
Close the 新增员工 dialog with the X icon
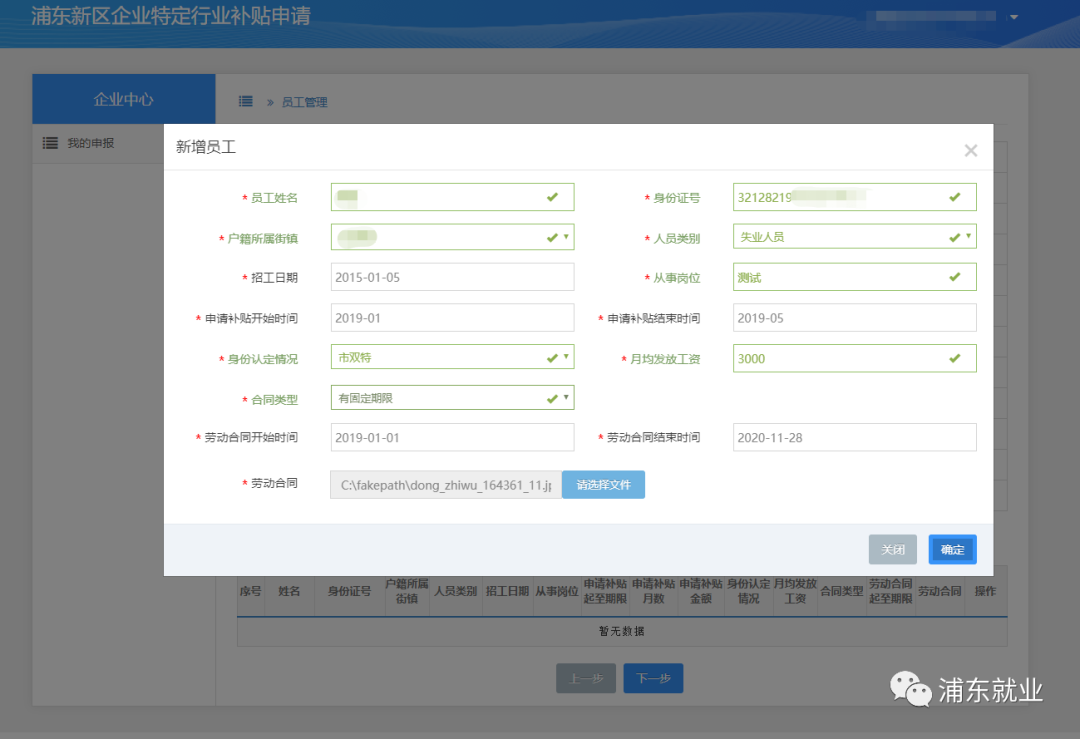tap(970, 150)
